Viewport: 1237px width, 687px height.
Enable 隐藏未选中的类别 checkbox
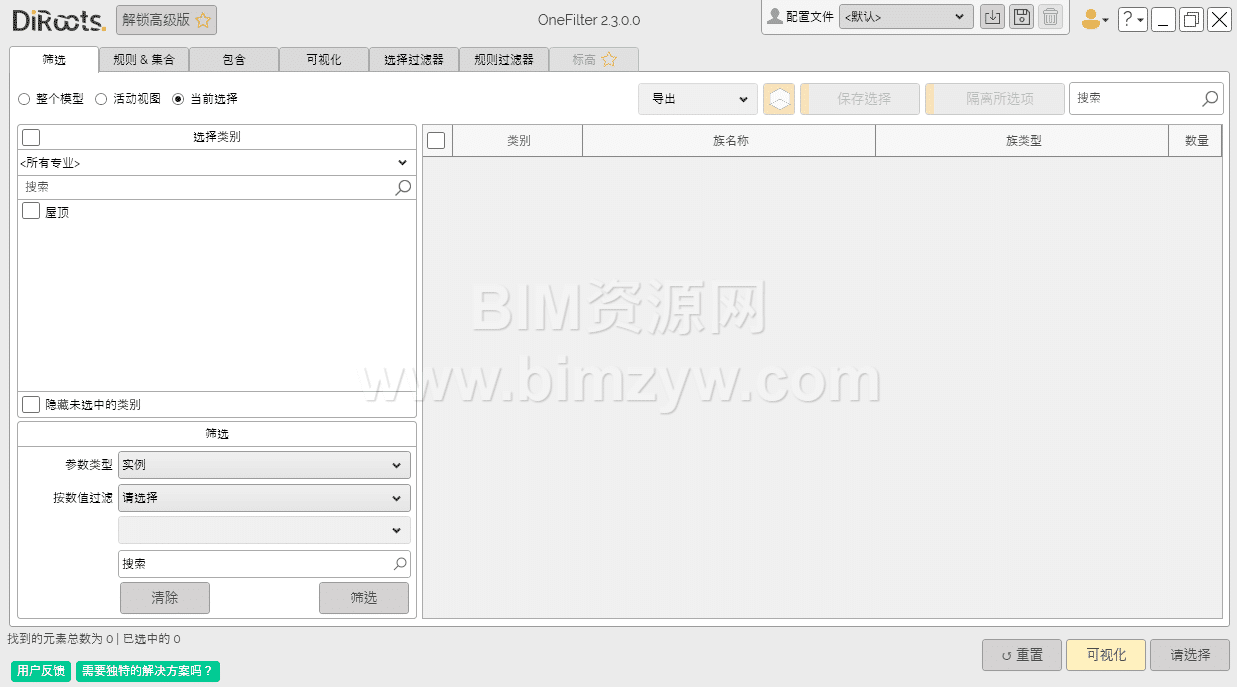click(31, 404)
